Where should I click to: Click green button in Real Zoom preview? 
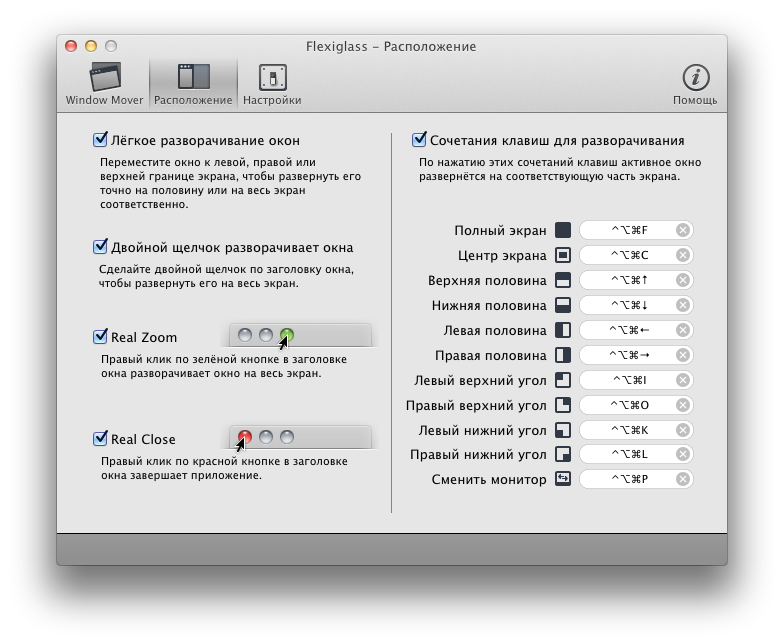[287, 335]
